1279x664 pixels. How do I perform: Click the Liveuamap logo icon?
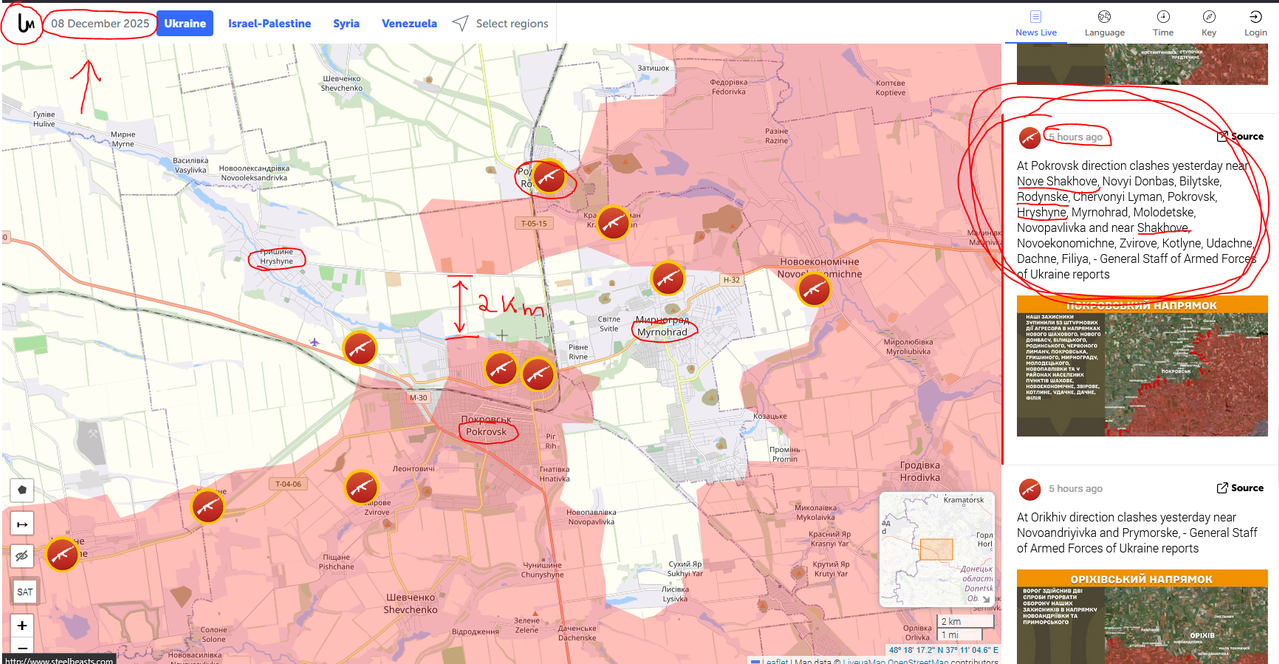point(25,24)
